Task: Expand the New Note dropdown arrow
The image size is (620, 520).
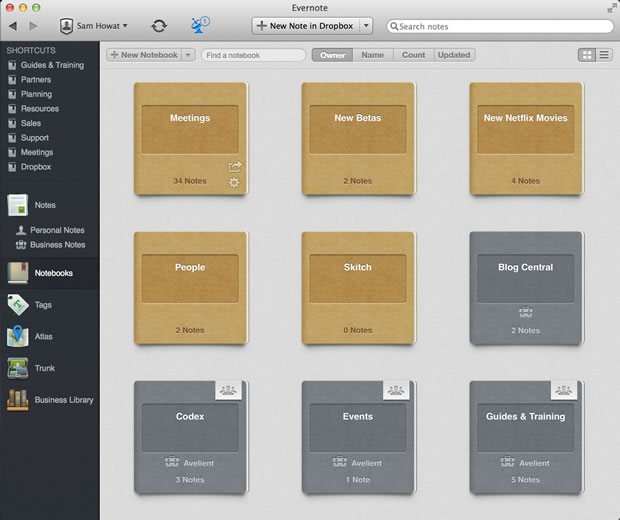Action: point(366,26)
